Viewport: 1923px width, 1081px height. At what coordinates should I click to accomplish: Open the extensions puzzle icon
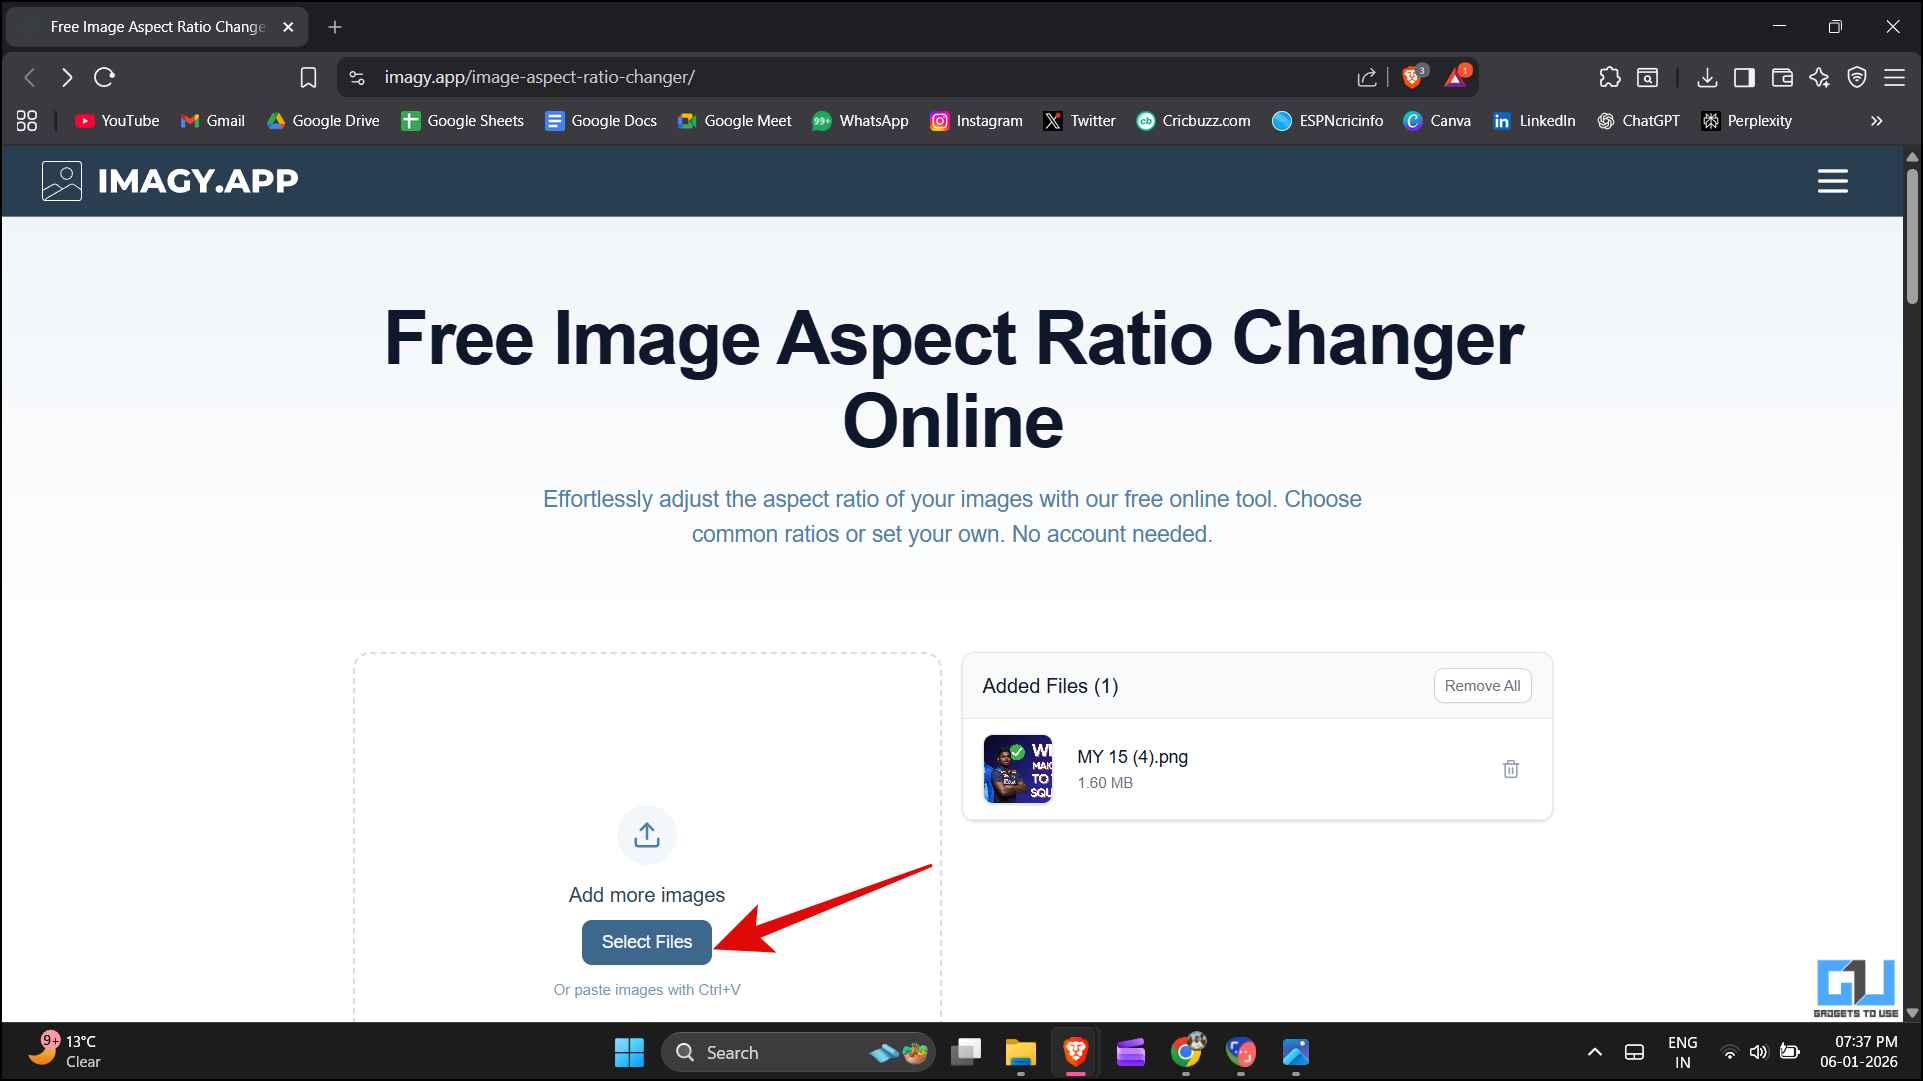[1609, 77]
